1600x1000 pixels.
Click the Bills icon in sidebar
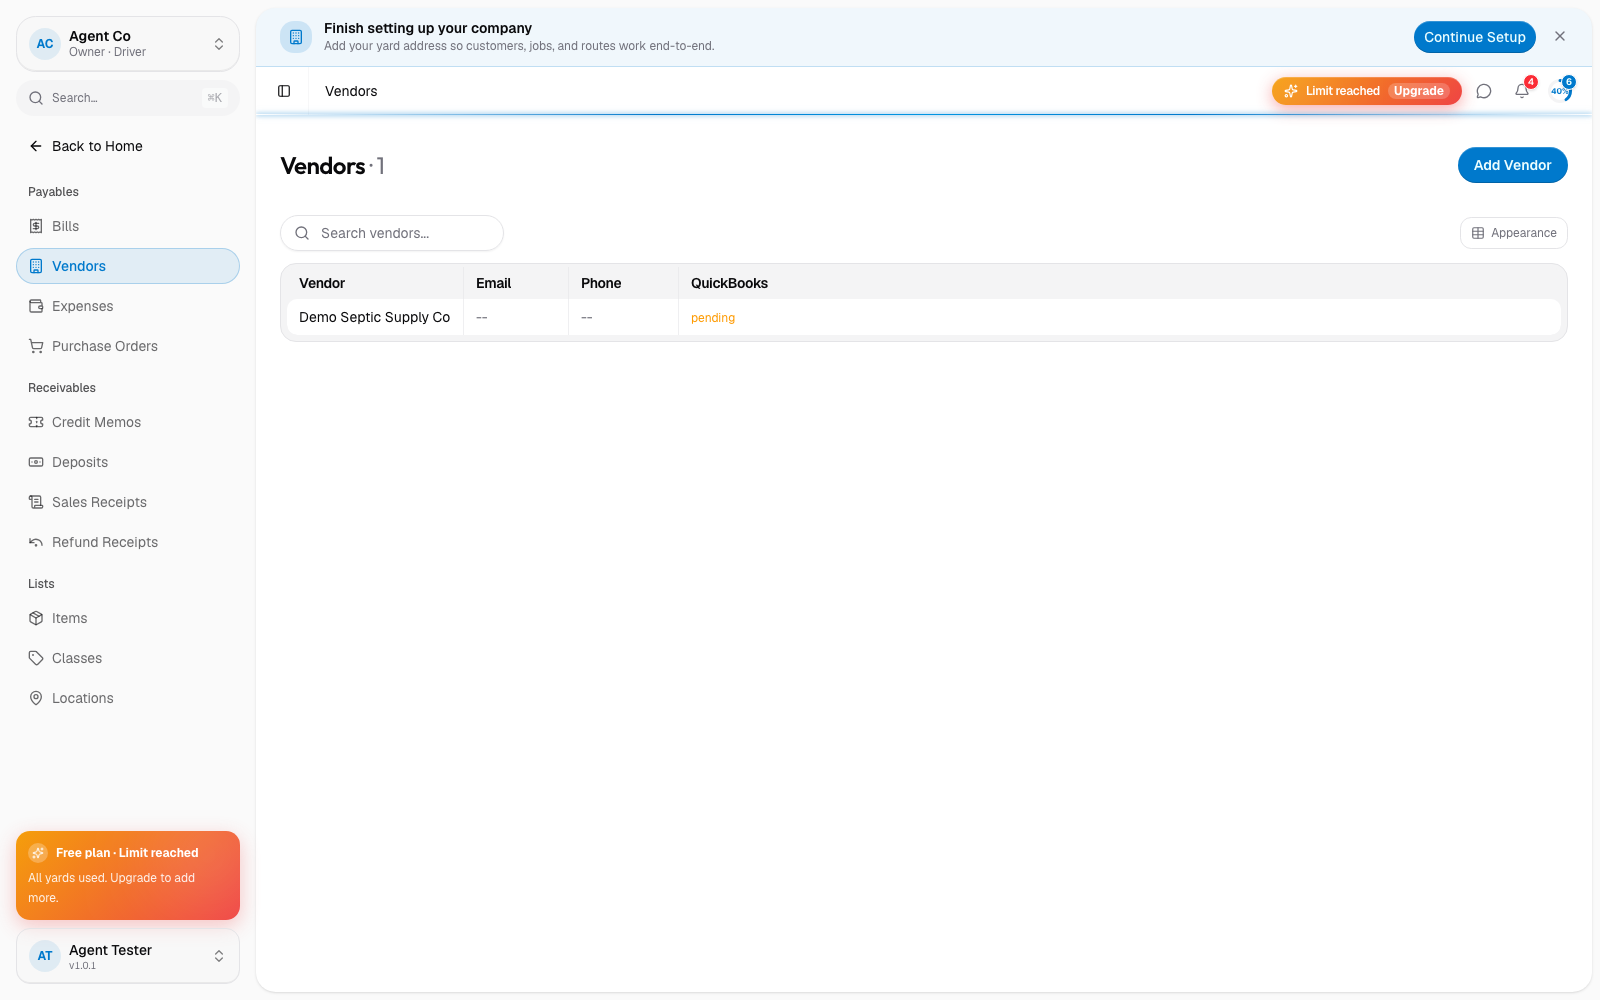point(36,226)
